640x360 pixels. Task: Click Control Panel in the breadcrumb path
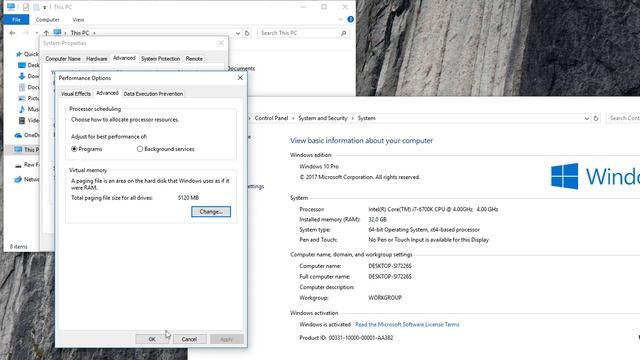(x=271, y=118)
